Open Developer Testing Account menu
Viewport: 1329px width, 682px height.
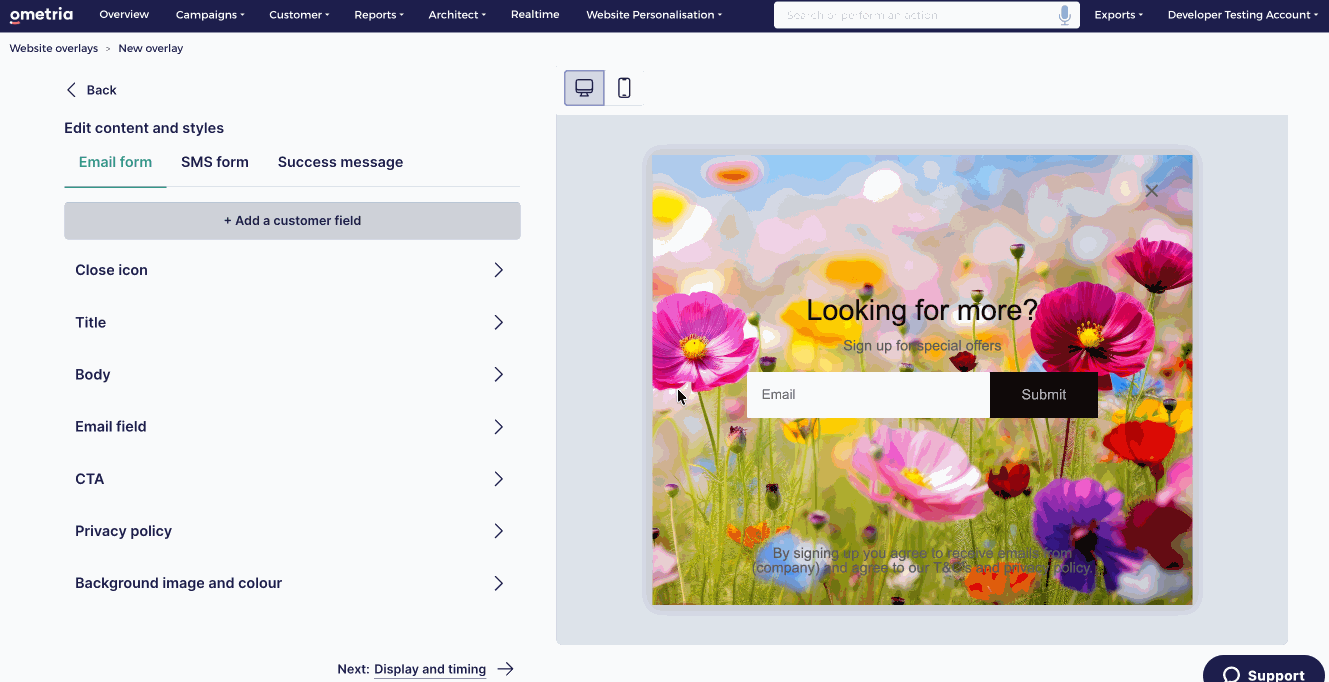coord(1242,15)
